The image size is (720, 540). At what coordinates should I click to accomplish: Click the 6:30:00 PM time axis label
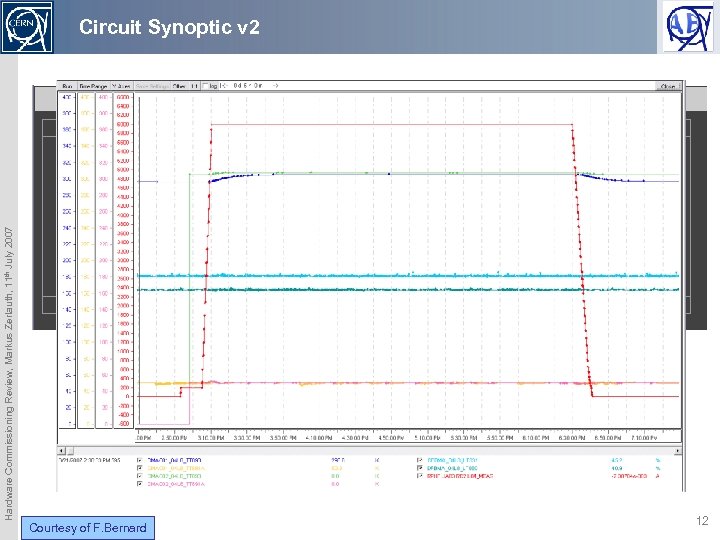(x=572, y=438)
